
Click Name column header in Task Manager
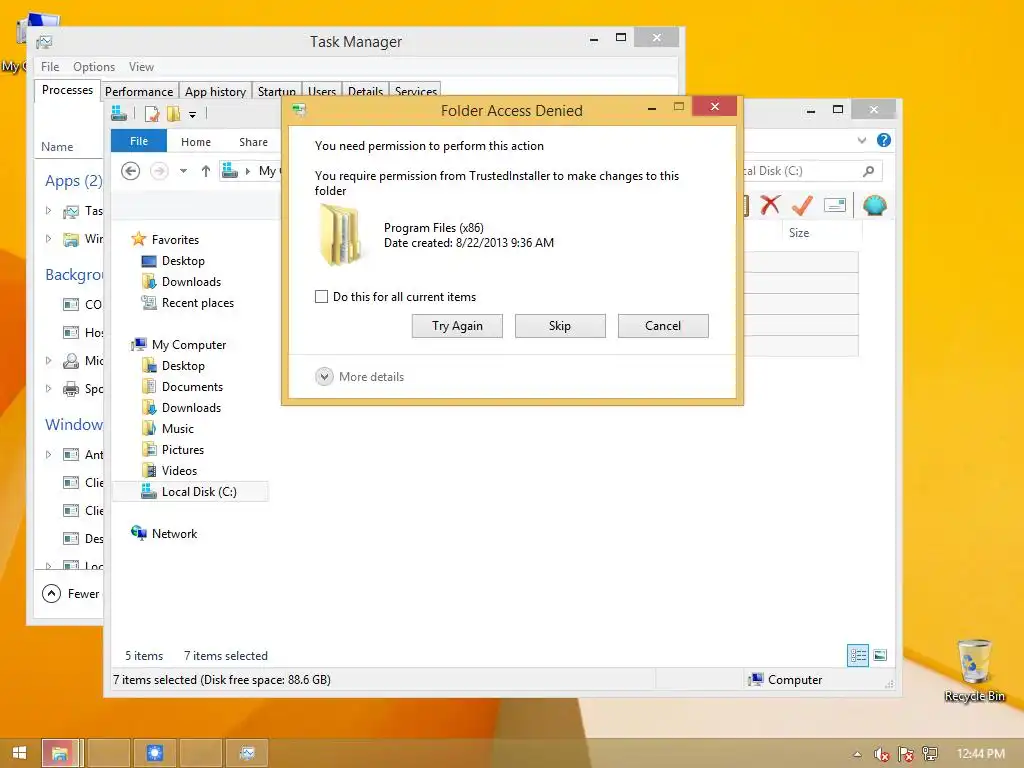click(x=57, y=147)
